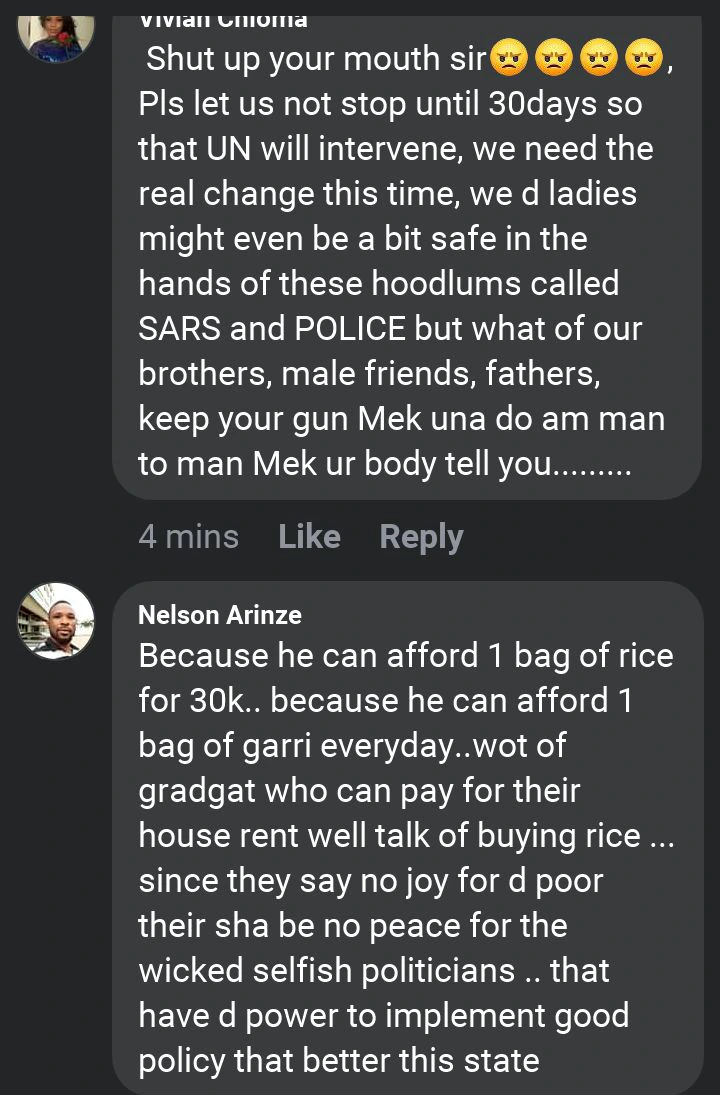
Task: Select the line "policy that better this state"
Action: coord(339,1060)
